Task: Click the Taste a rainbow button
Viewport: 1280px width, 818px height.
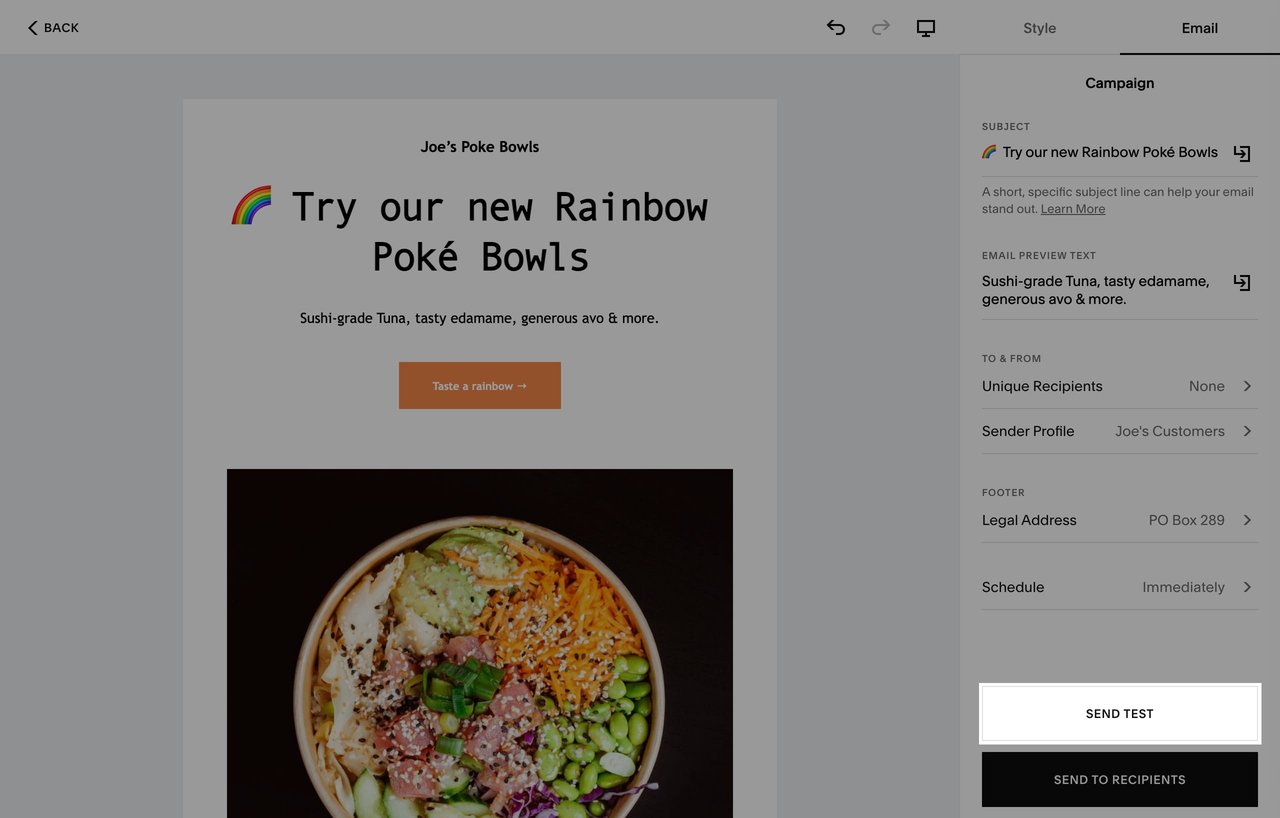Action: click(x=479, y=385)
